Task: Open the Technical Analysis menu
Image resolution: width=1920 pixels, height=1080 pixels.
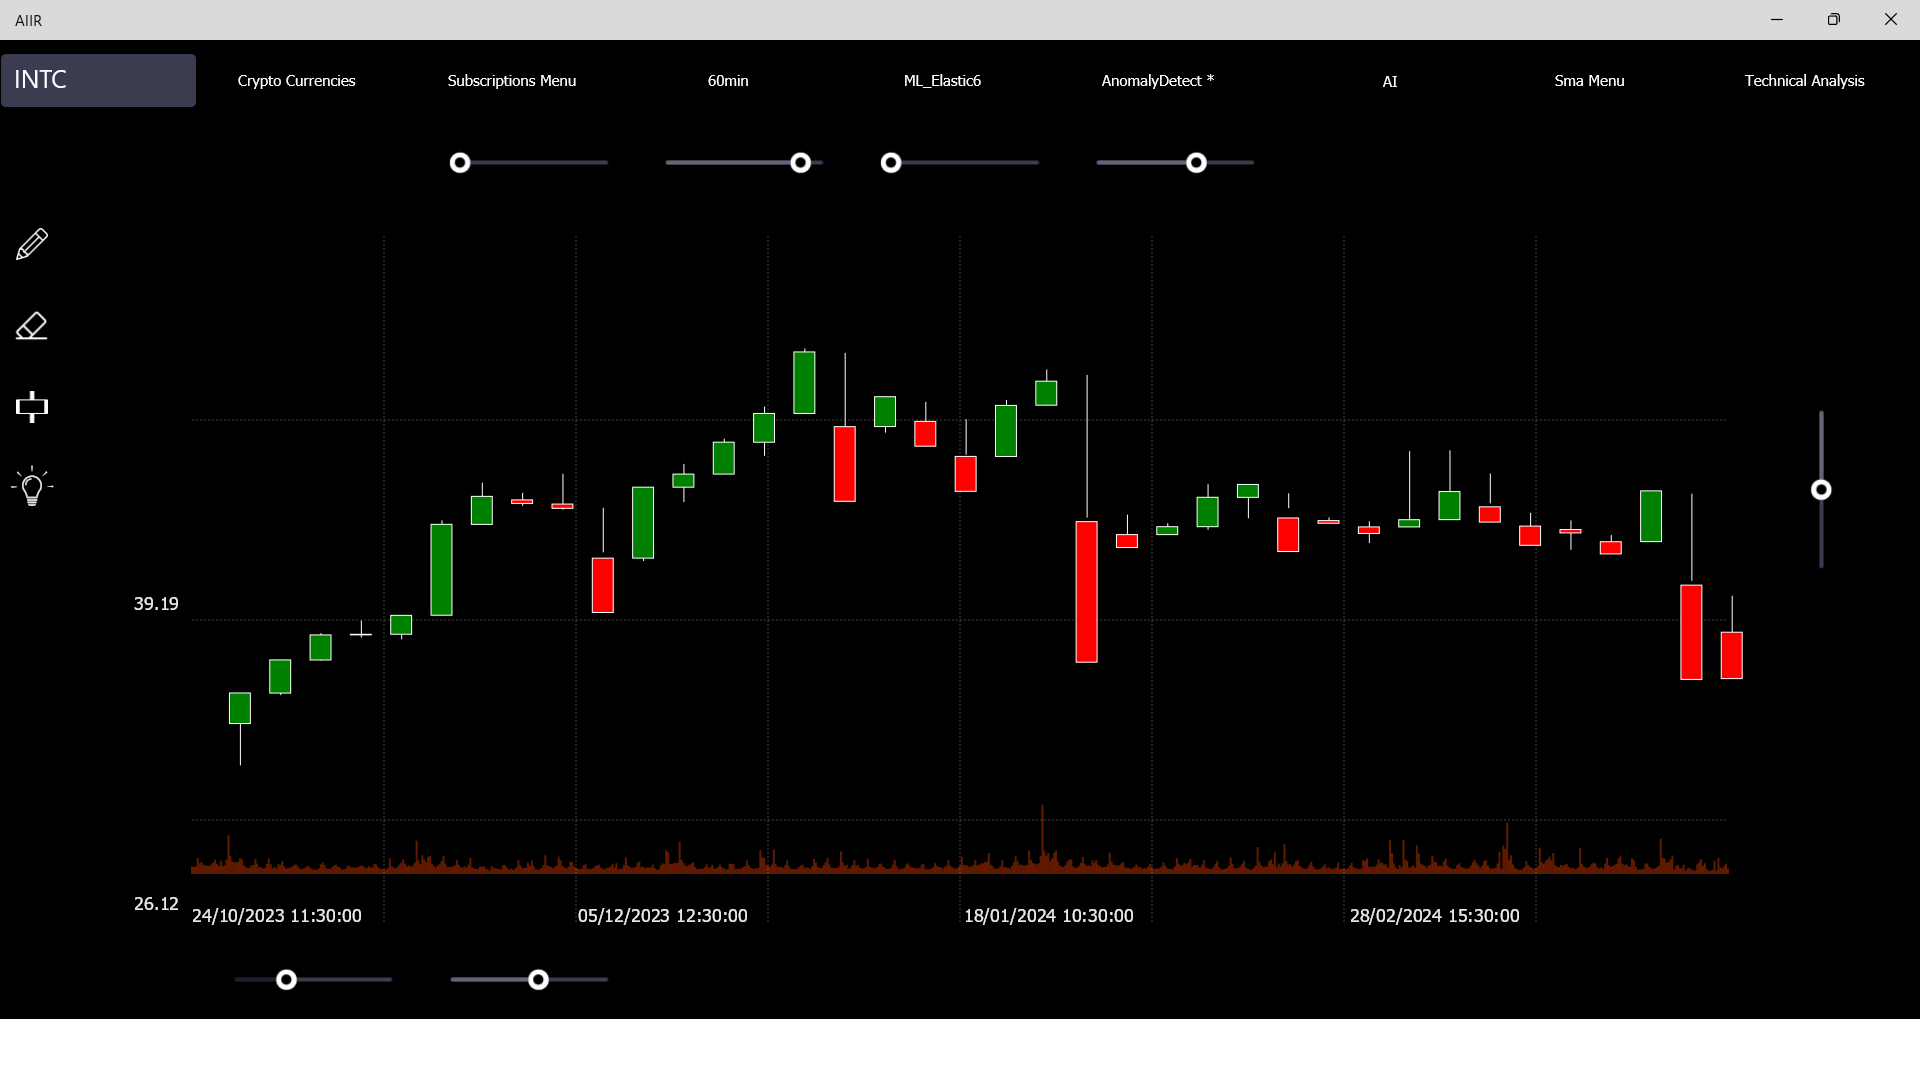Action: pyautogui.click(x=1803, y=81)
